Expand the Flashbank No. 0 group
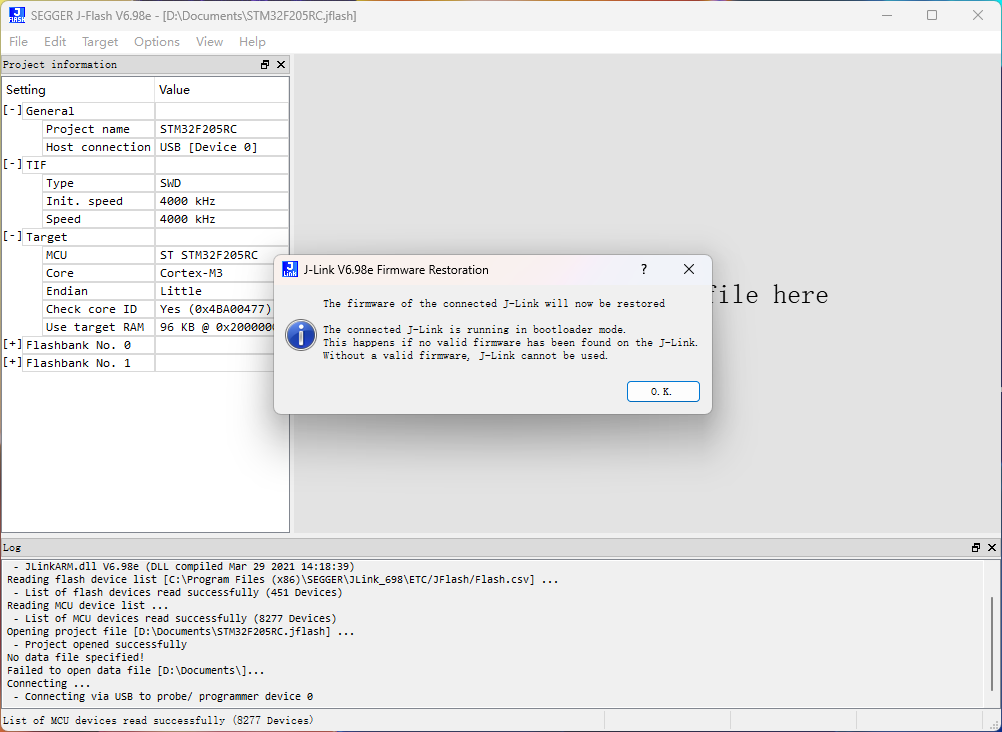This screenshot has height=732, width=1002. 12,344
